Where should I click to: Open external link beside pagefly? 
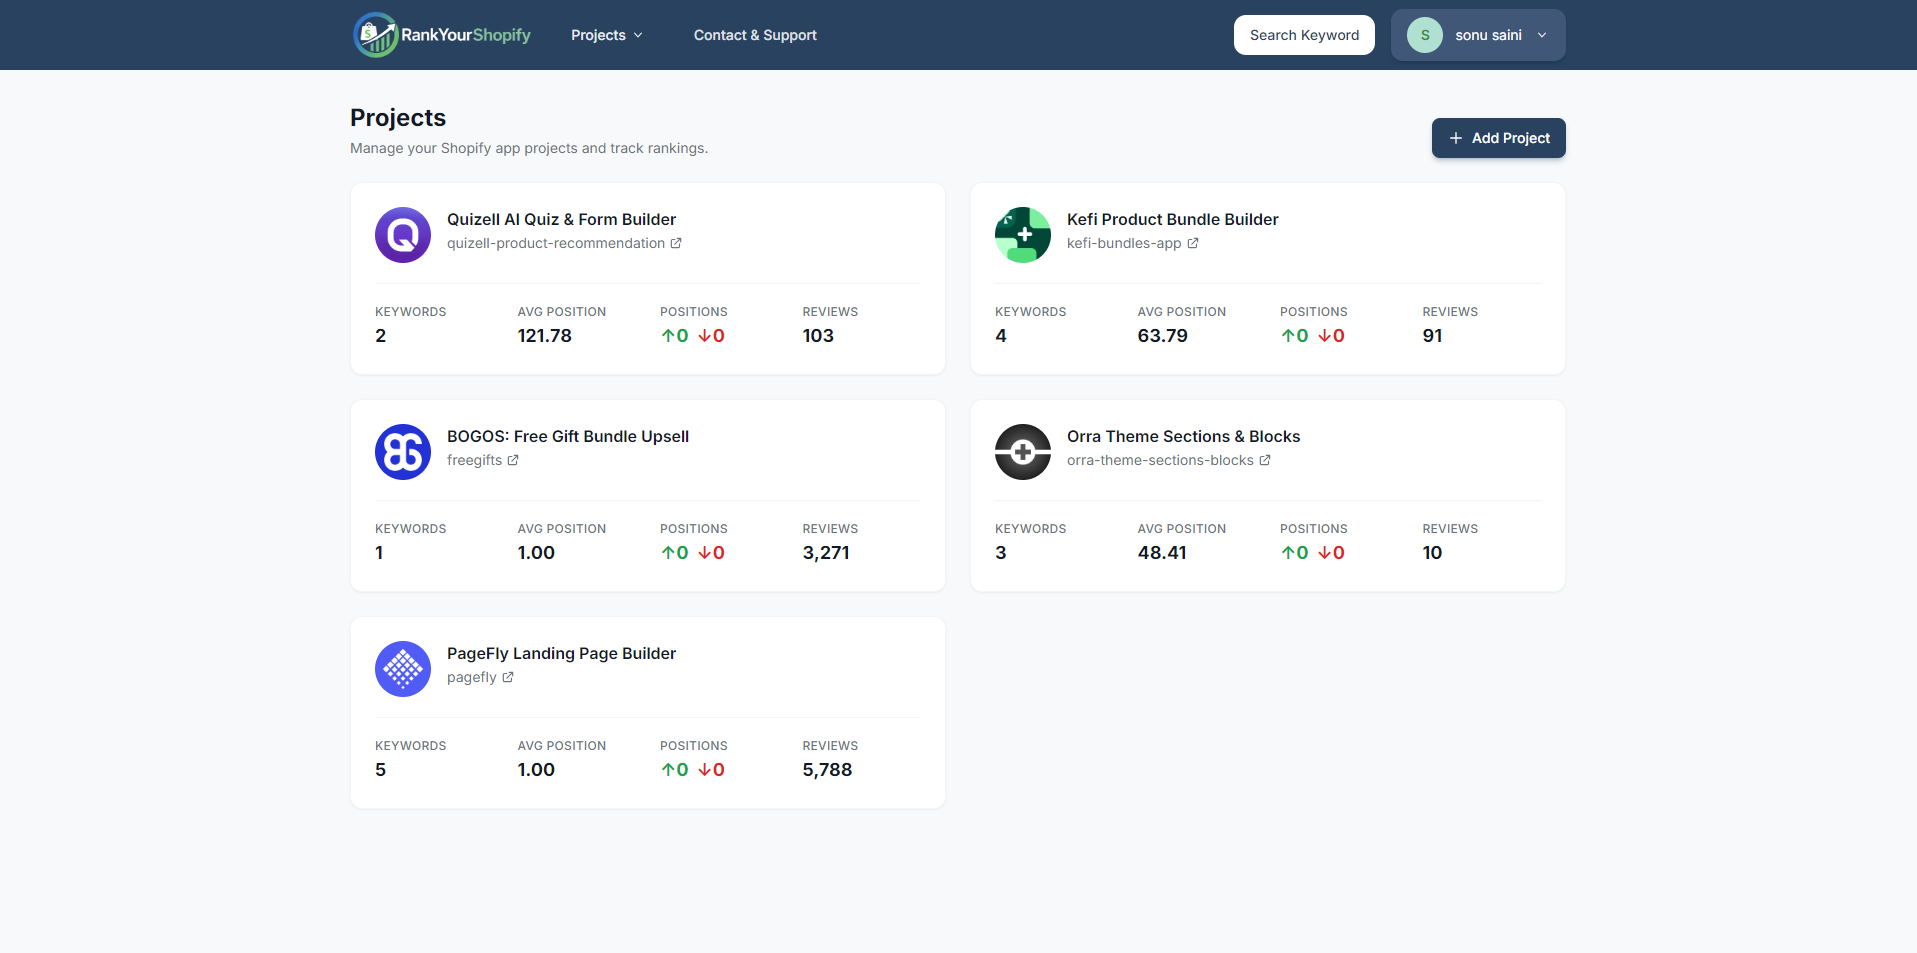point(507,677)
